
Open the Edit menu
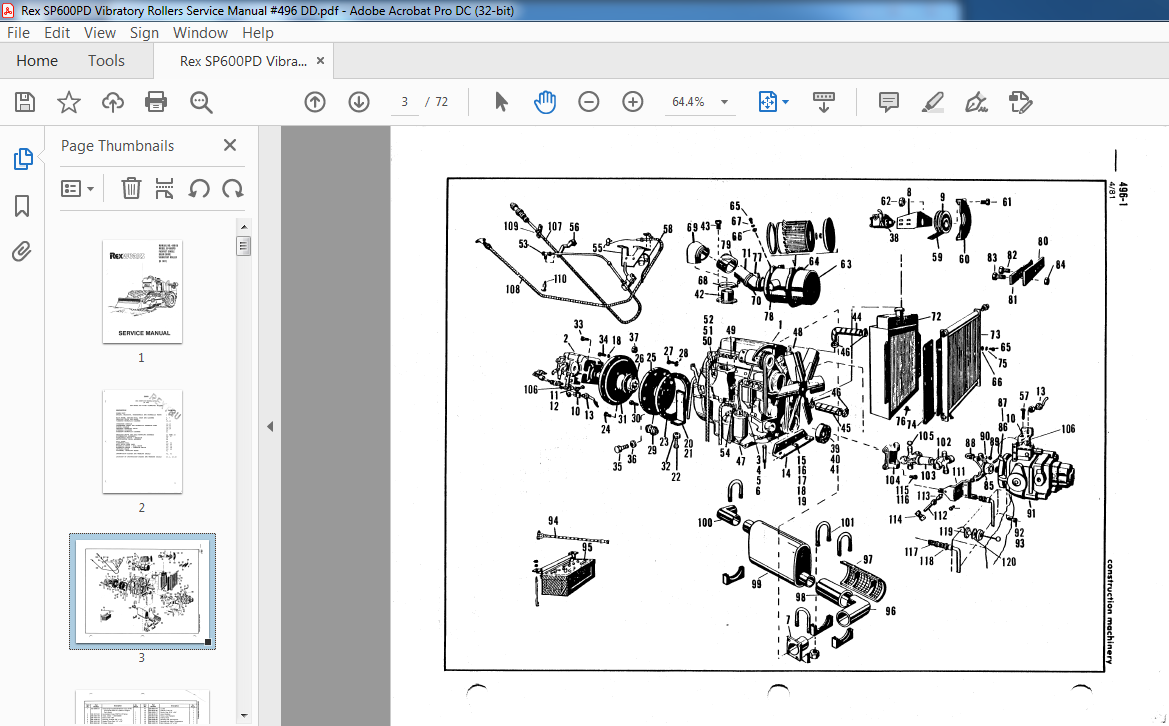57,33
